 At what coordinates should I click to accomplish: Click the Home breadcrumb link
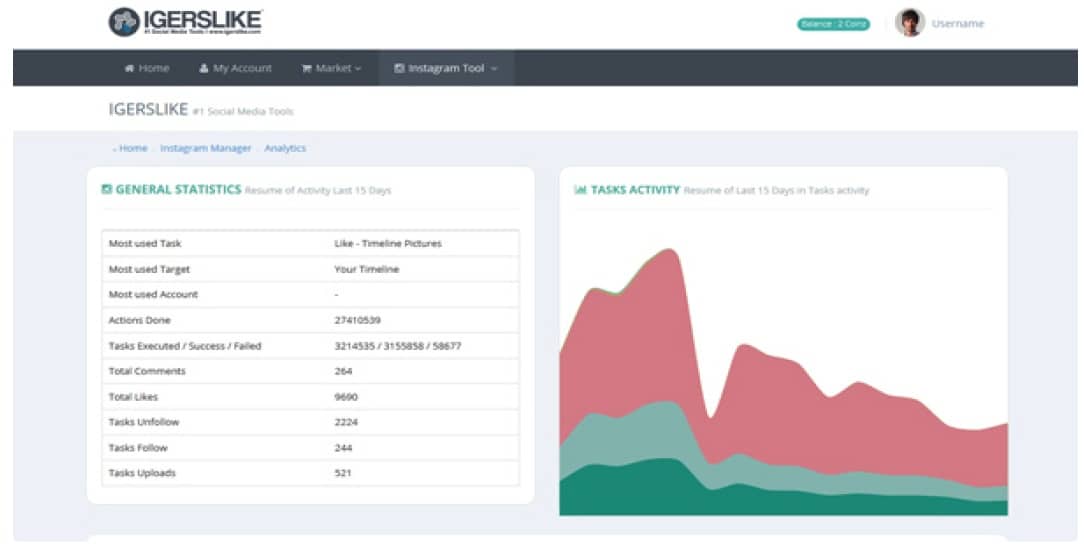pyautogui.click(x=133, y=148)
